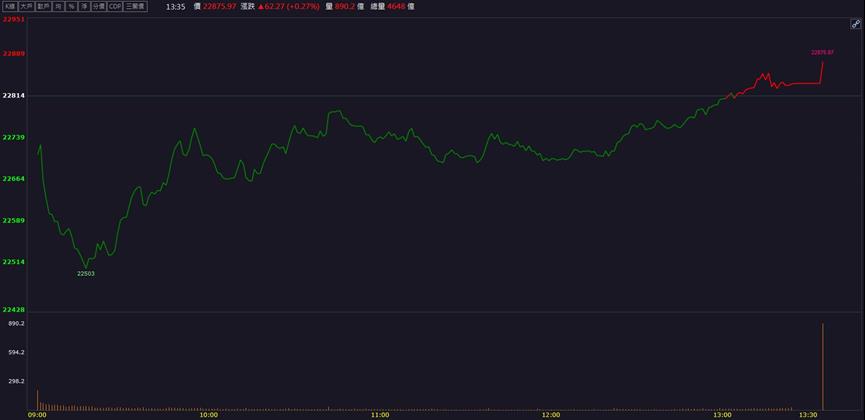Click the 594.2 volume axis label

(16, 352)
